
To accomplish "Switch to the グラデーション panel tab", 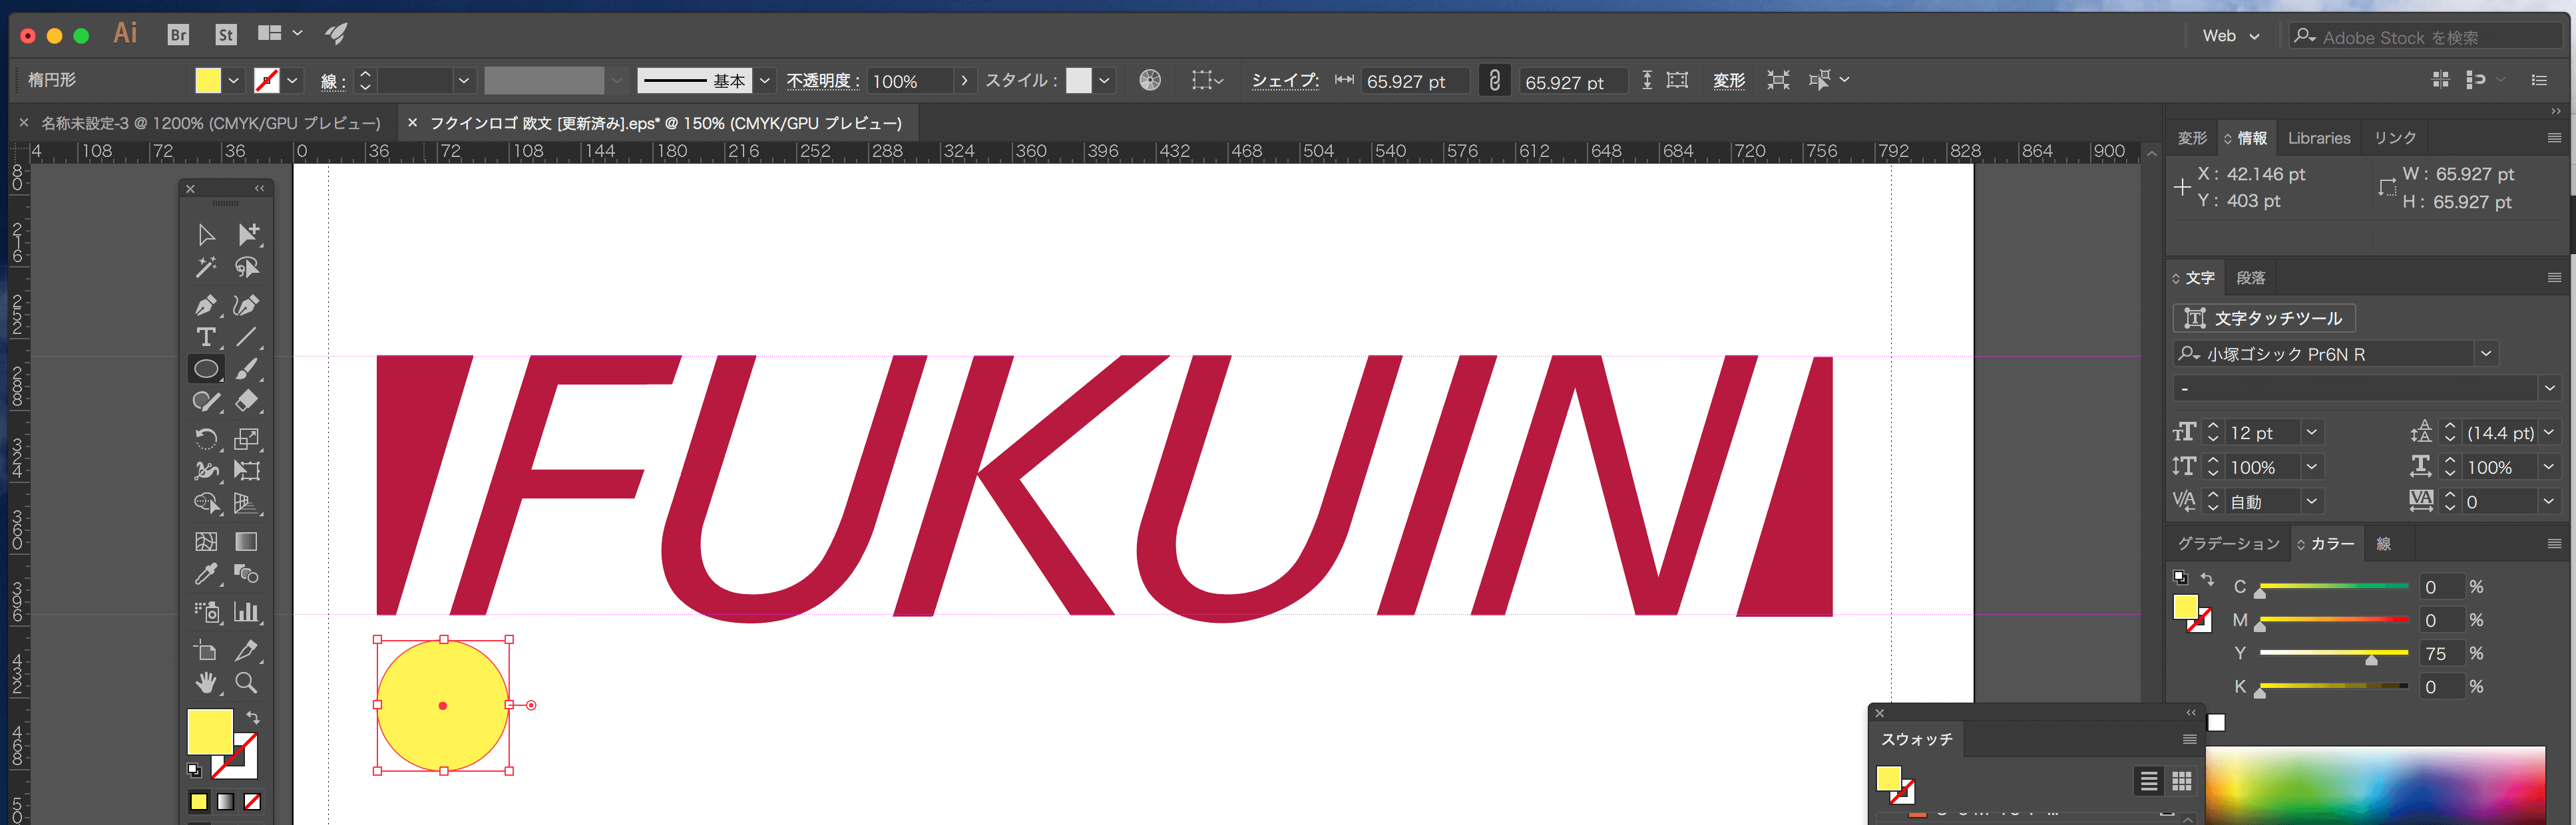I will pyautogui.click(x=2229, y=543).
